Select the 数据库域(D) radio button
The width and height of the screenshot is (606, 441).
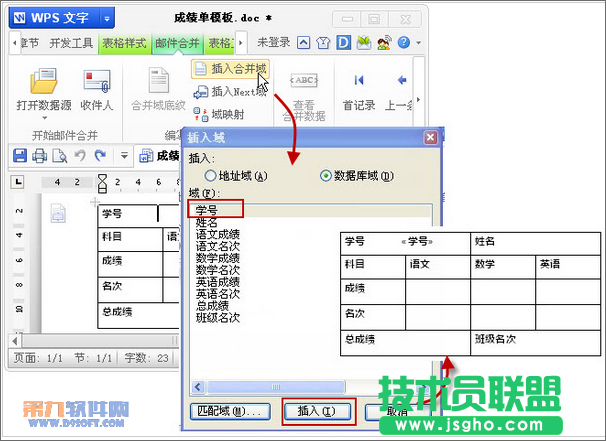tap(326, 176)
